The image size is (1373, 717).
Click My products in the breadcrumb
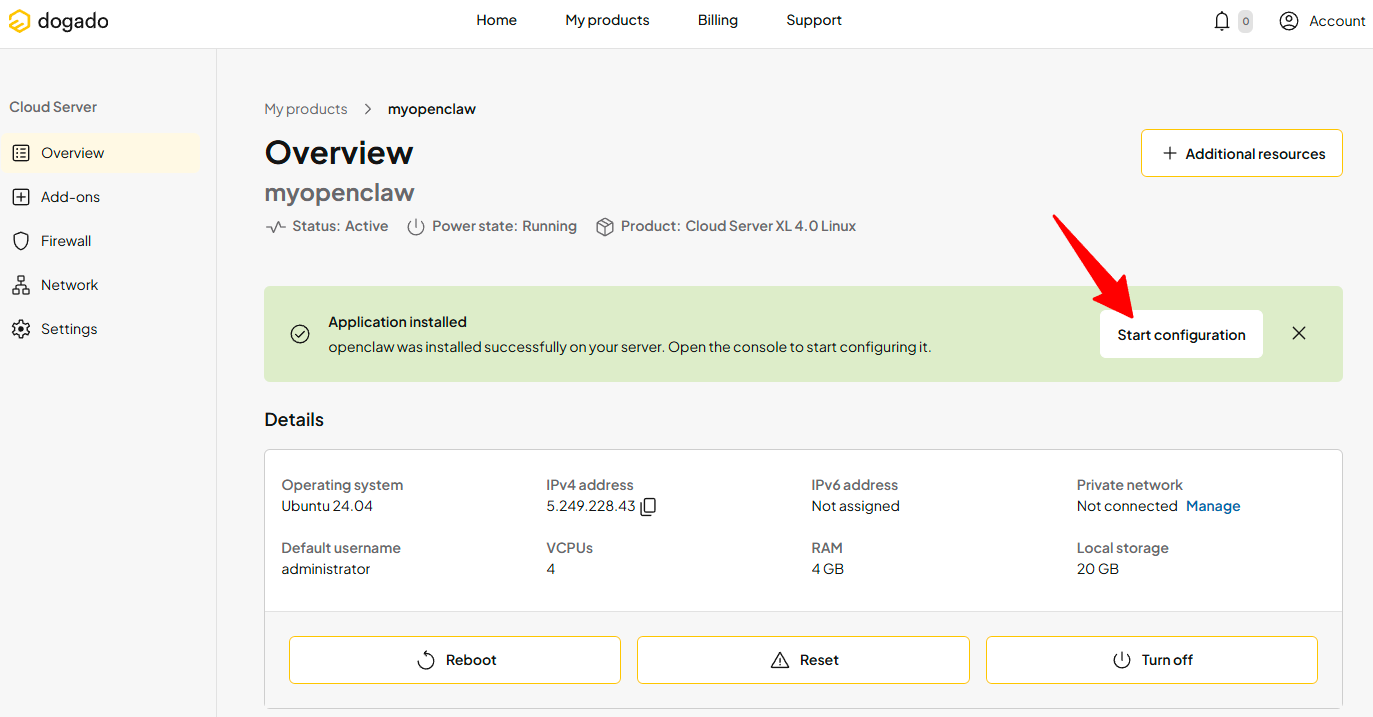point(306,109)
